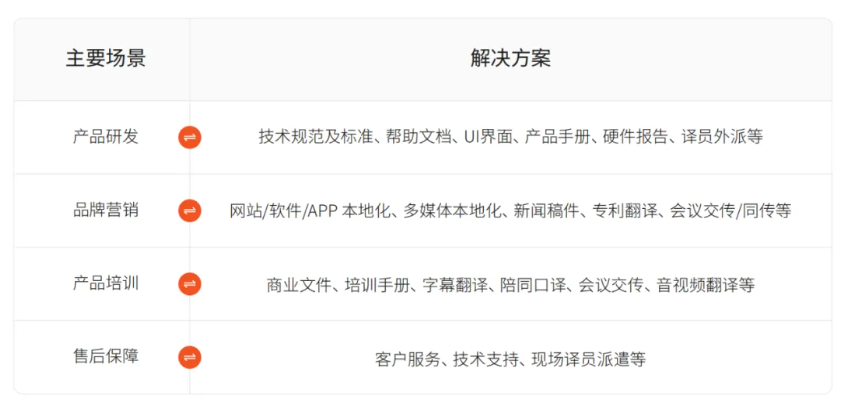Choose the 产品研发 scenario label
The image size is (848, 414).
point(106,137)
